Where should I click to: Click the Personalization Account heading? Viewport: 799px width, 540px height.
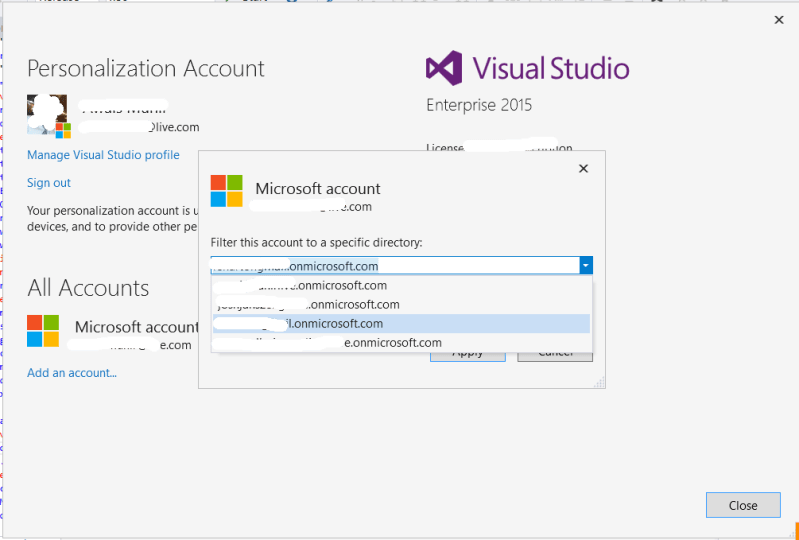point(146,68)
